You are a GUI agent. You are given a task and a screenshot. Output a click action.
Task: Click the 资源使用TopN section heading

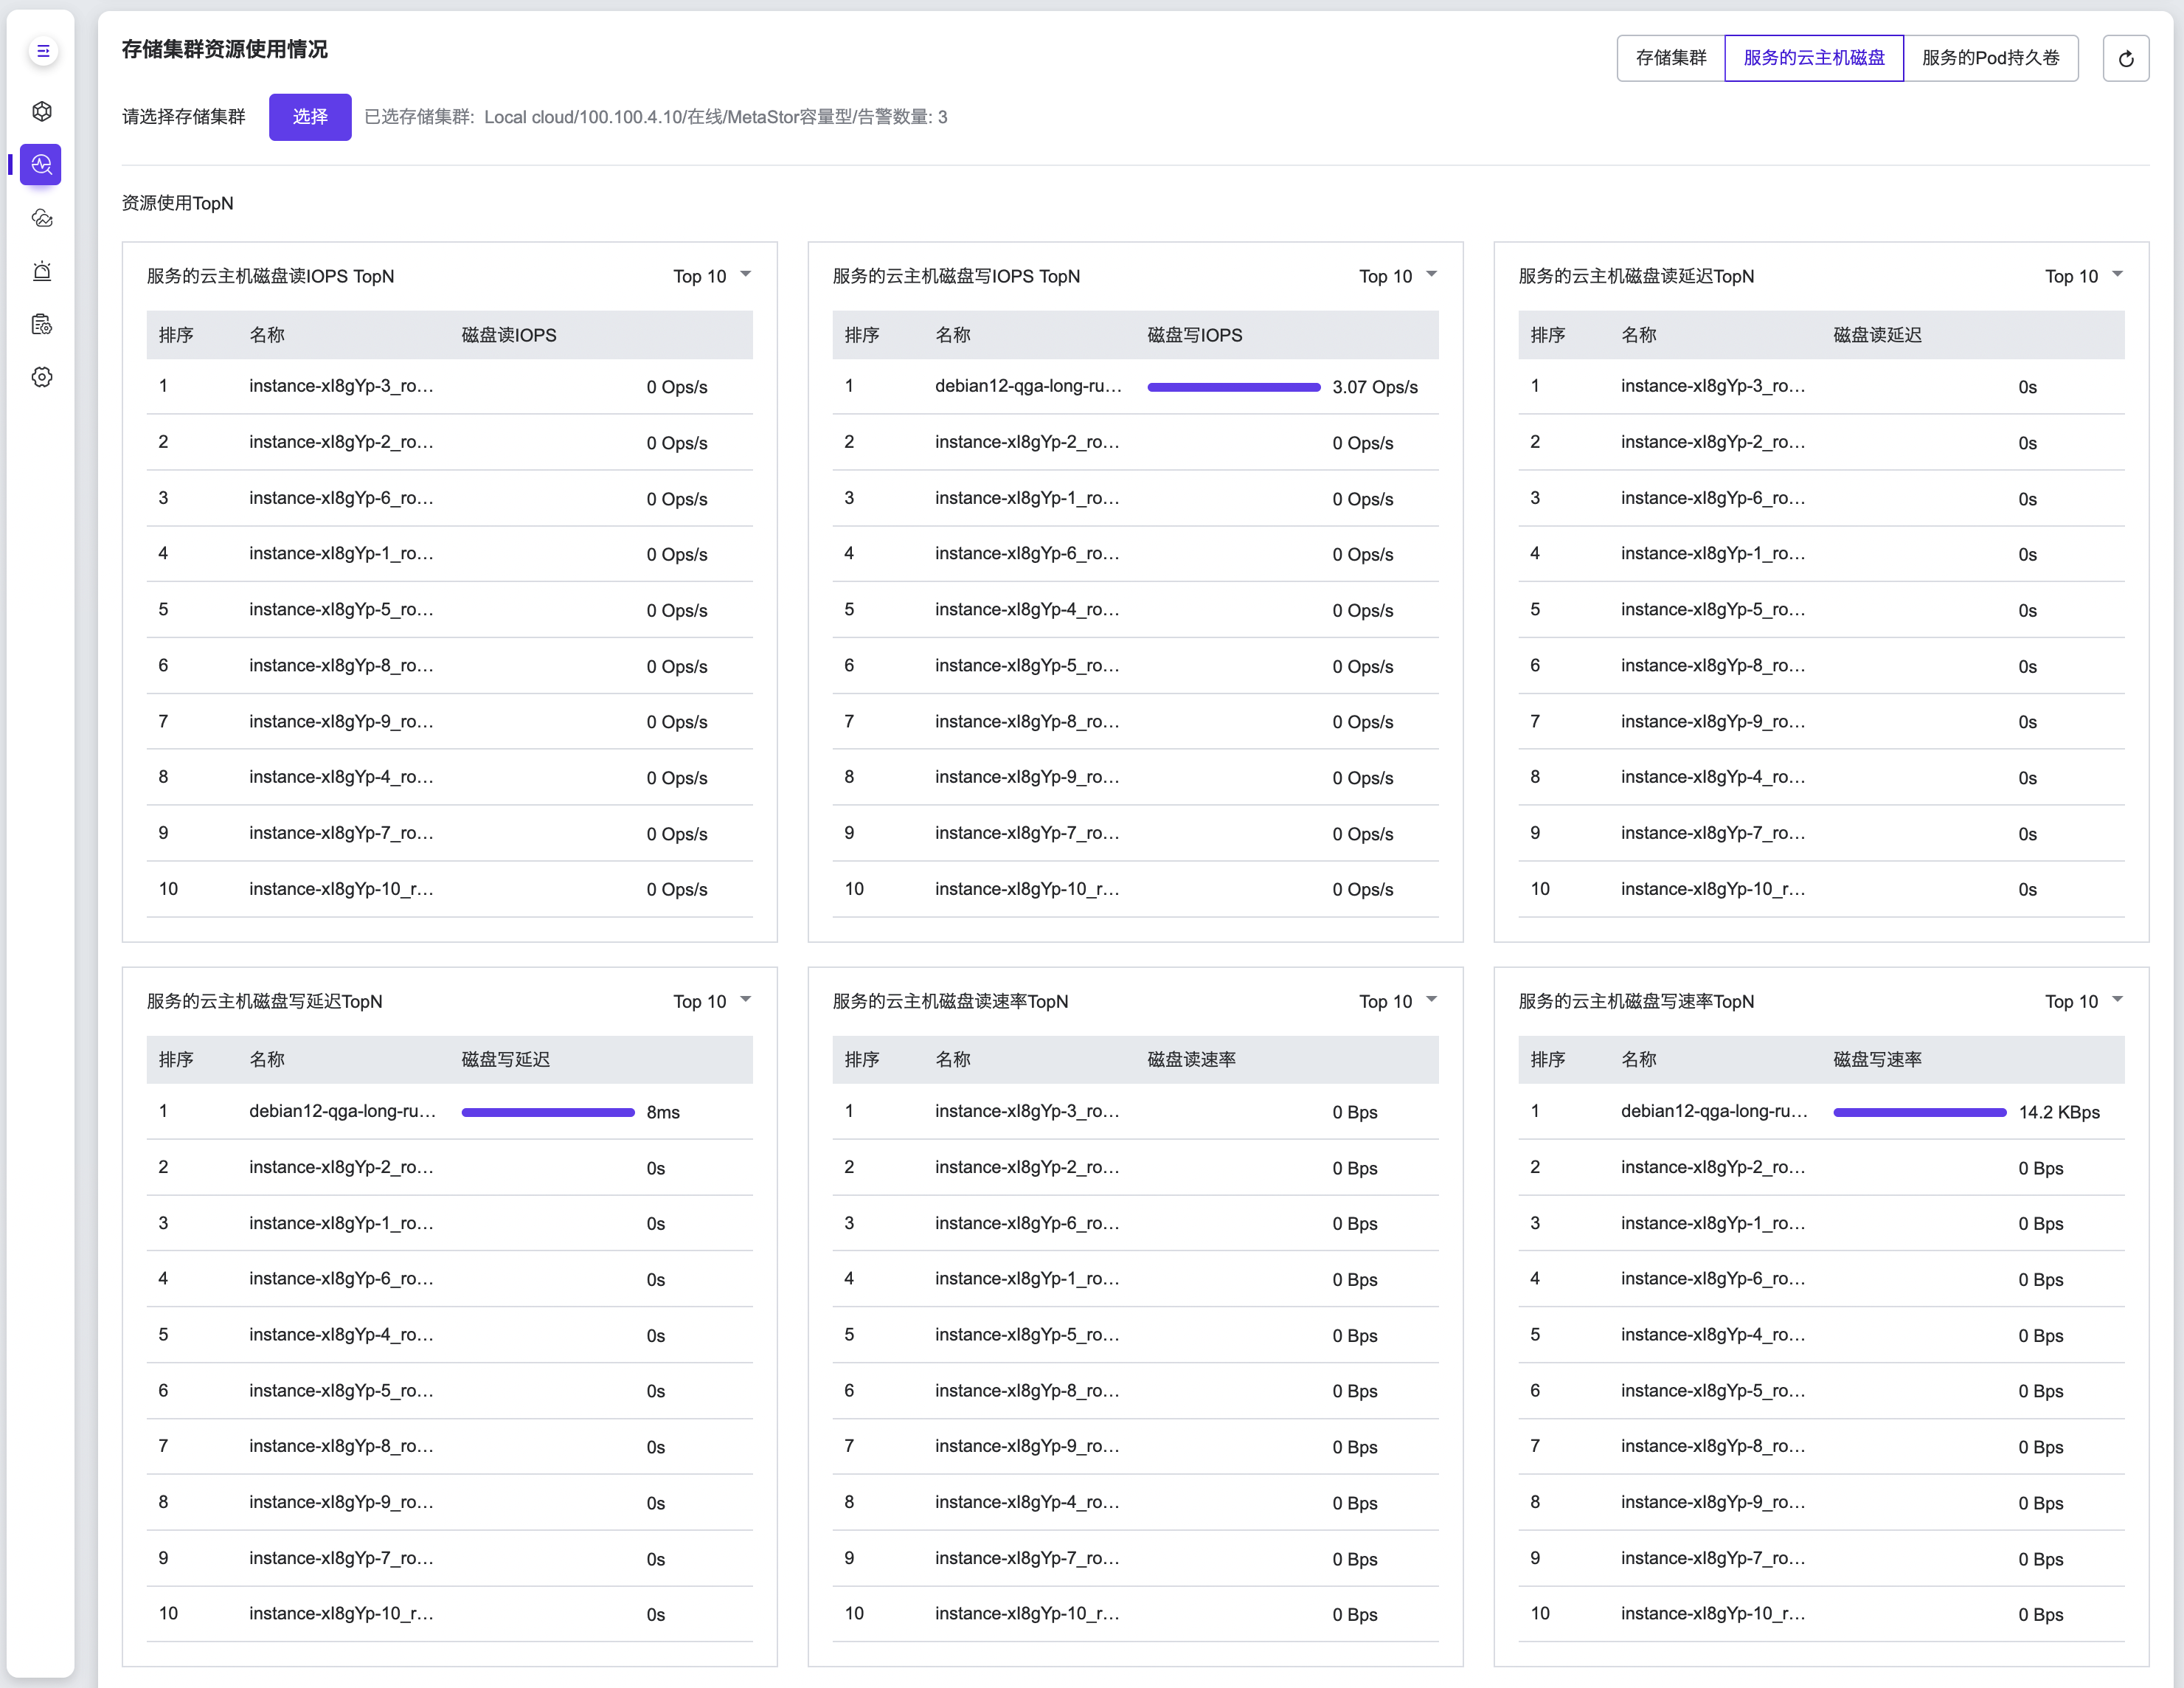tap(178, 203)
